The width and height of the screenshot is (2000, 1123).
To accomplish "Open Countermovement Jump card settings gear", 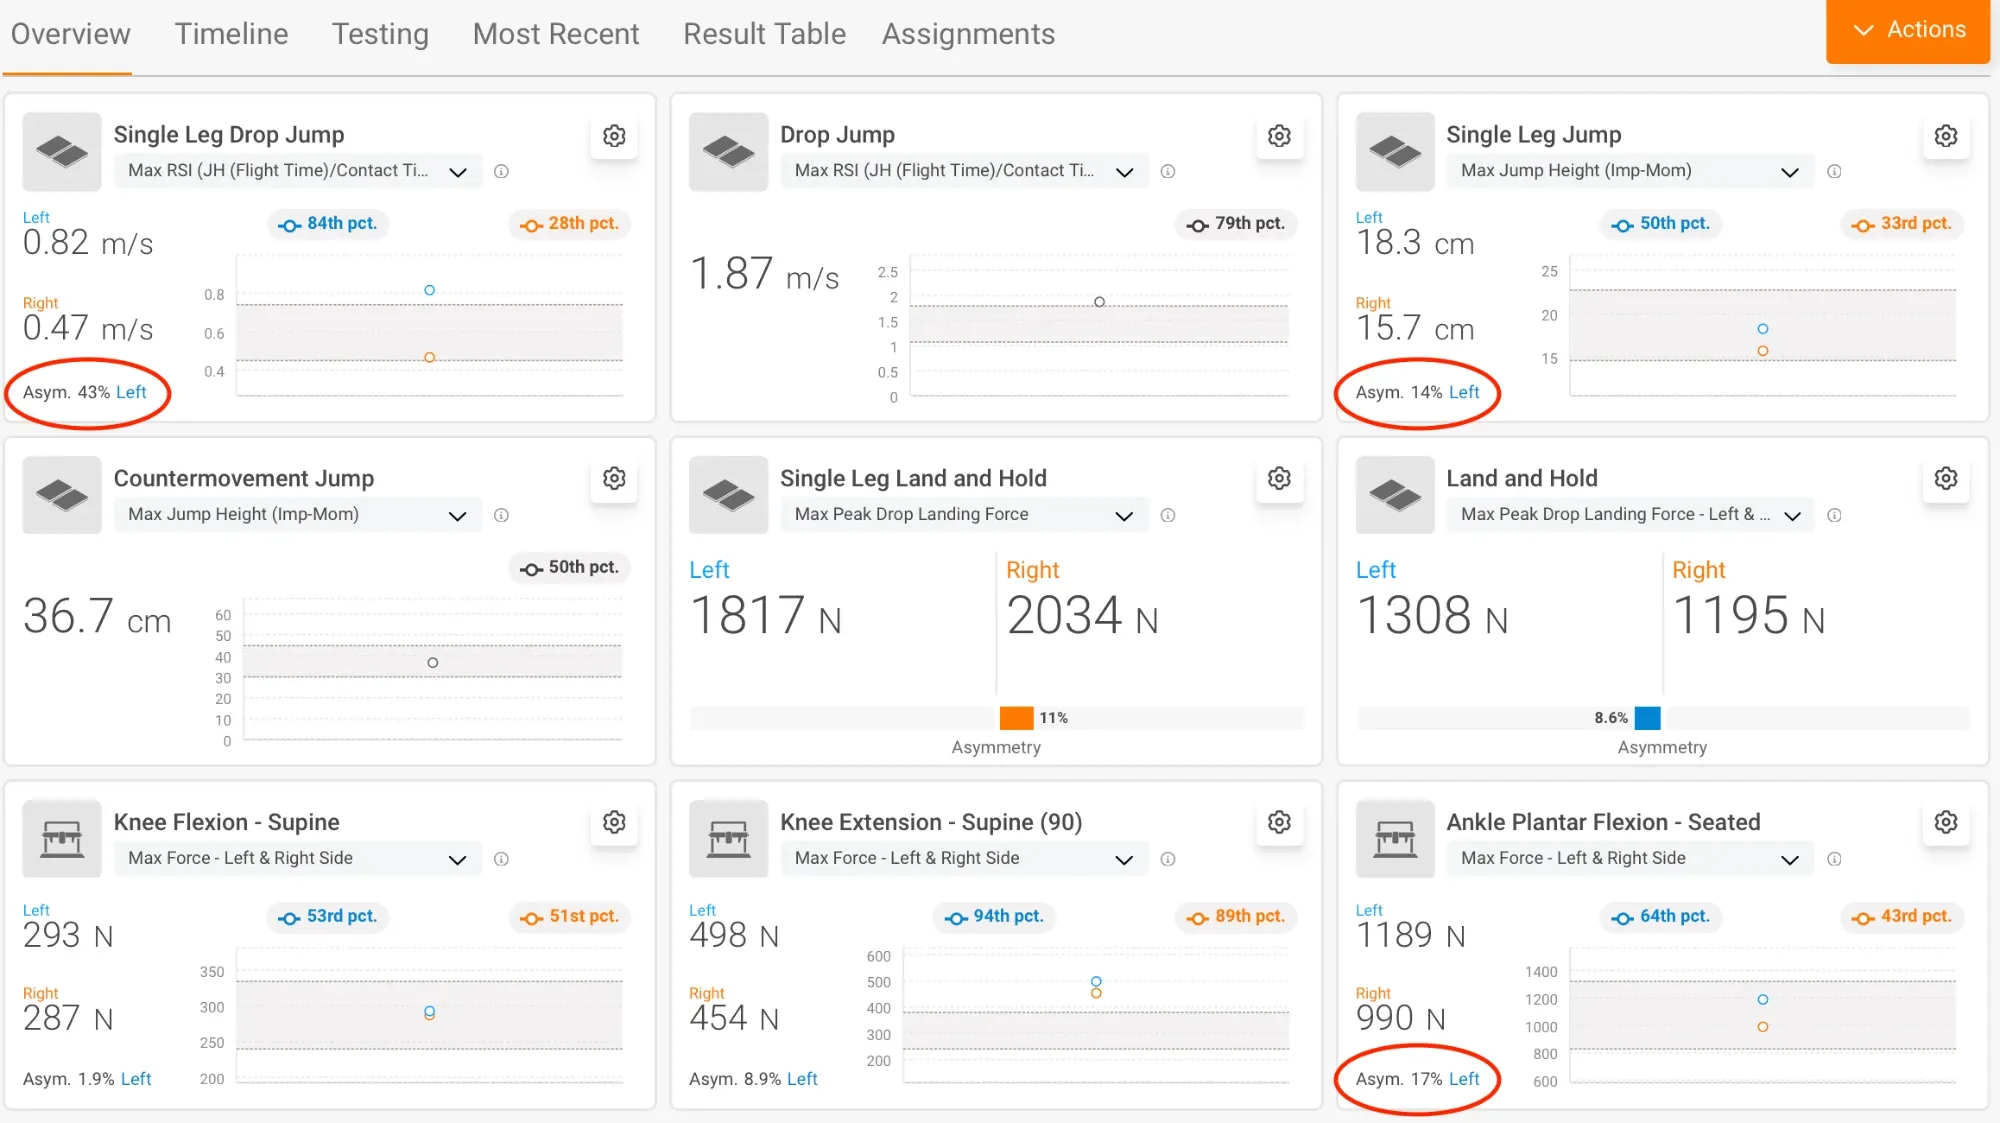I will (614, 479).
